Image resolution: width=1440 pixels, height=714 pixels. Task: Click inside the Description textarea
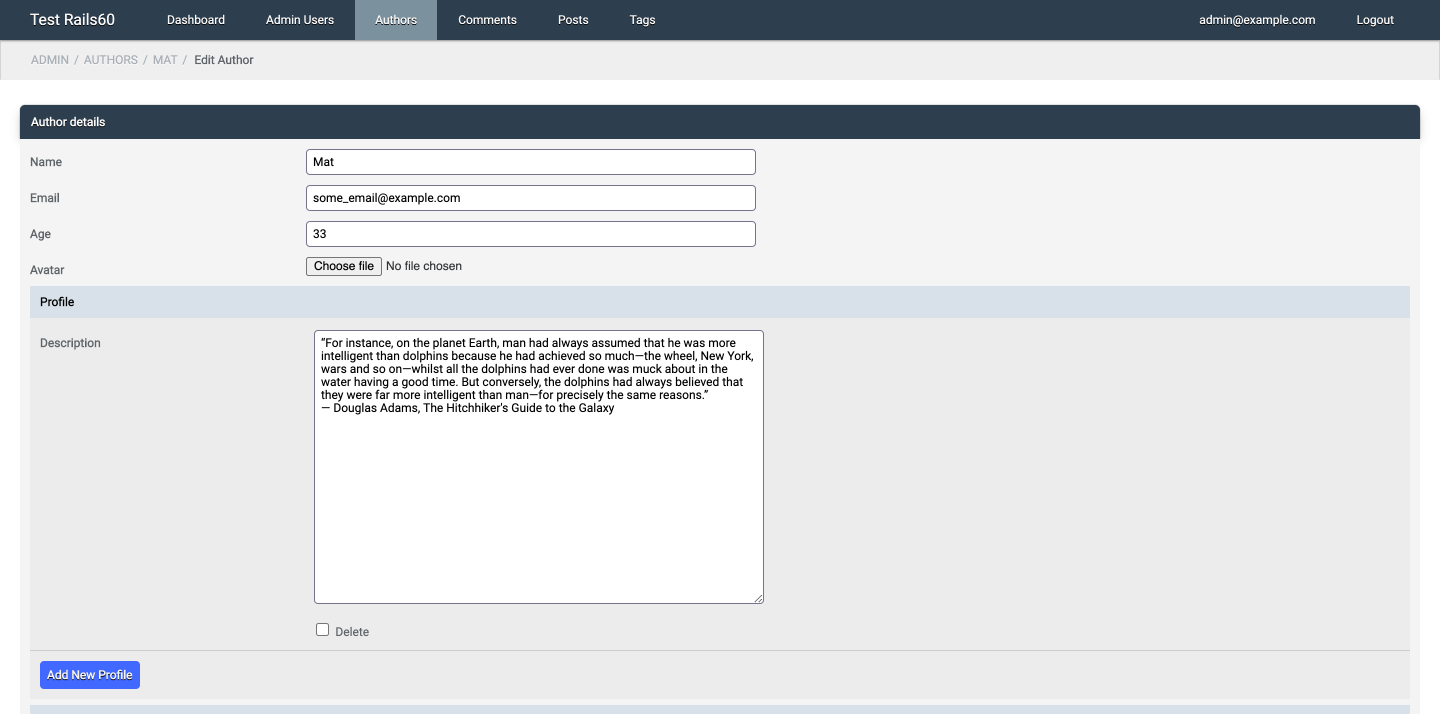pos(539,467)
